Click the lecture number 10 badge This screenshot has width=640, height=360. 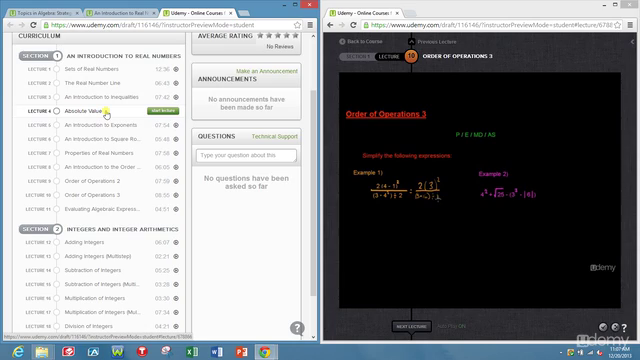pos(411,56)
